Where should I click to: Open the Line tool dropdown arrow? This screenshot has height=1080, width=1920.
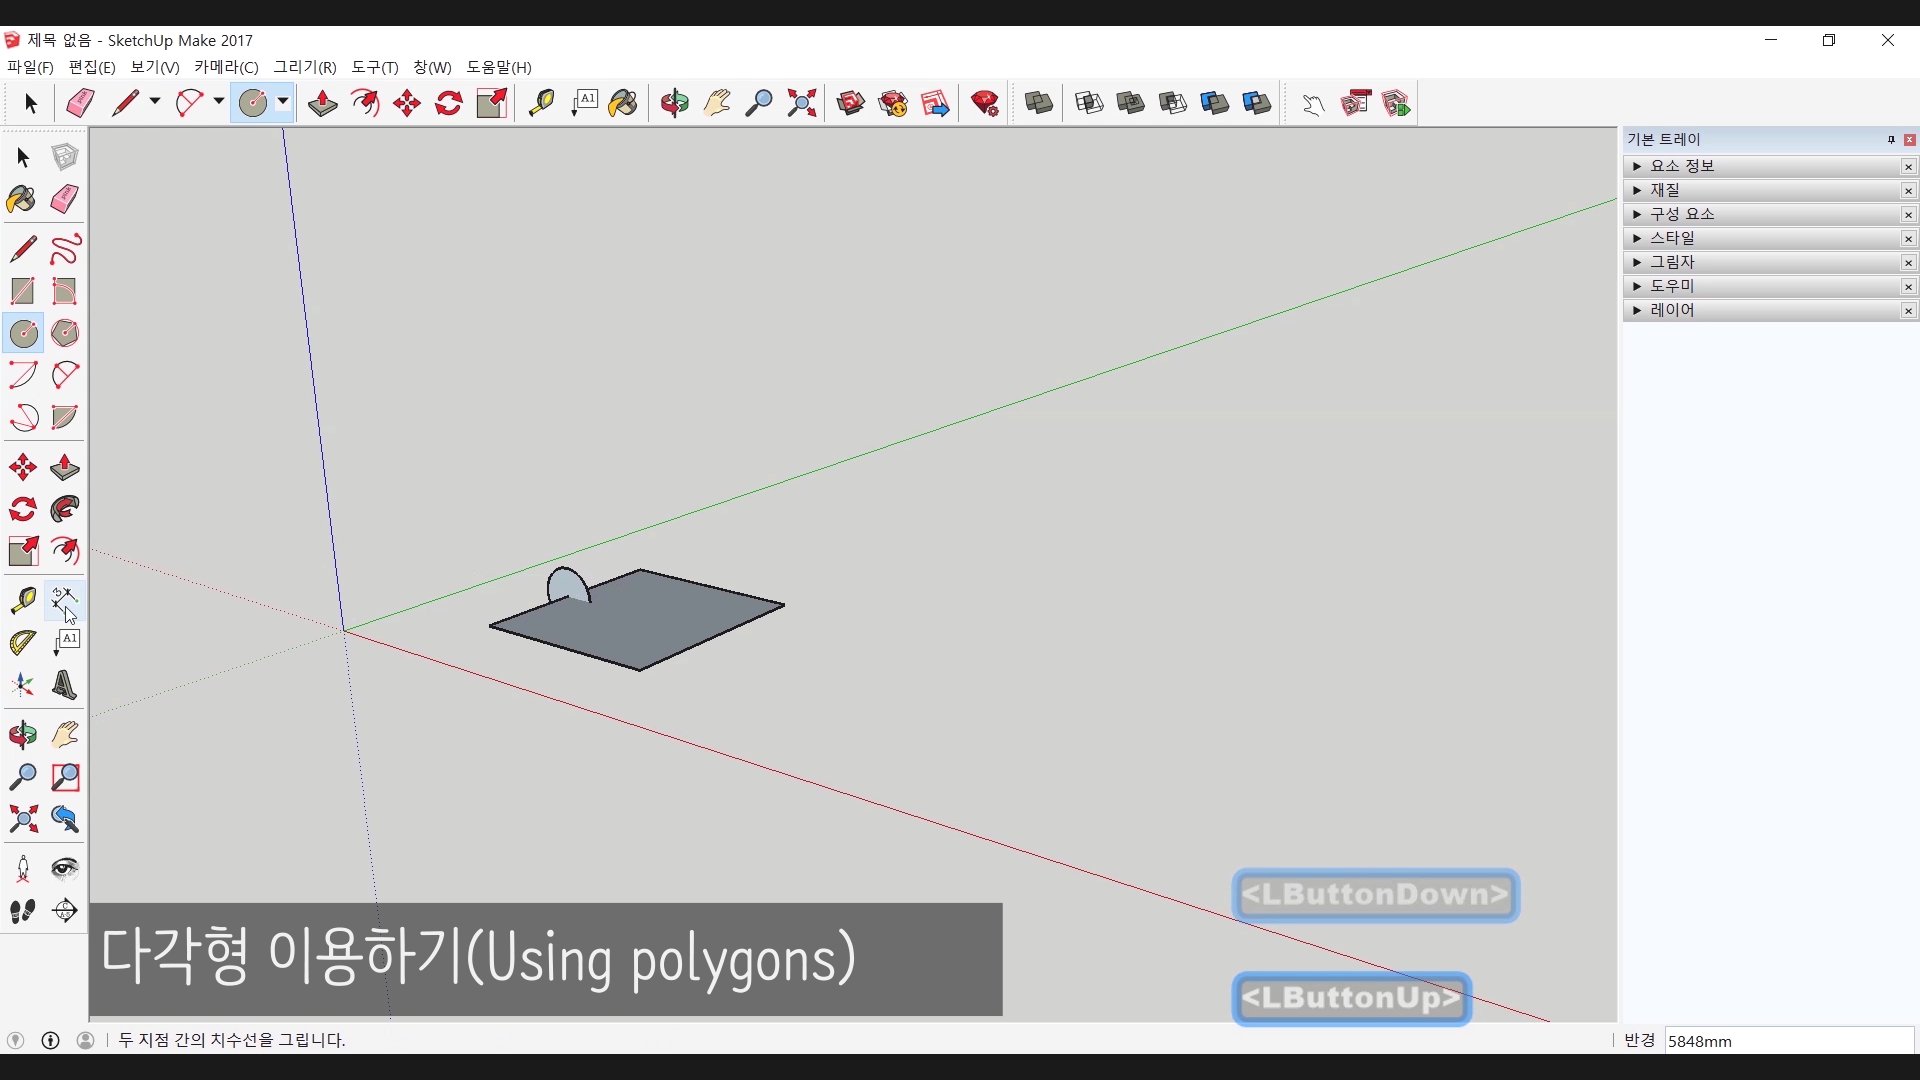pyautogui.click(x=155, y=102)
